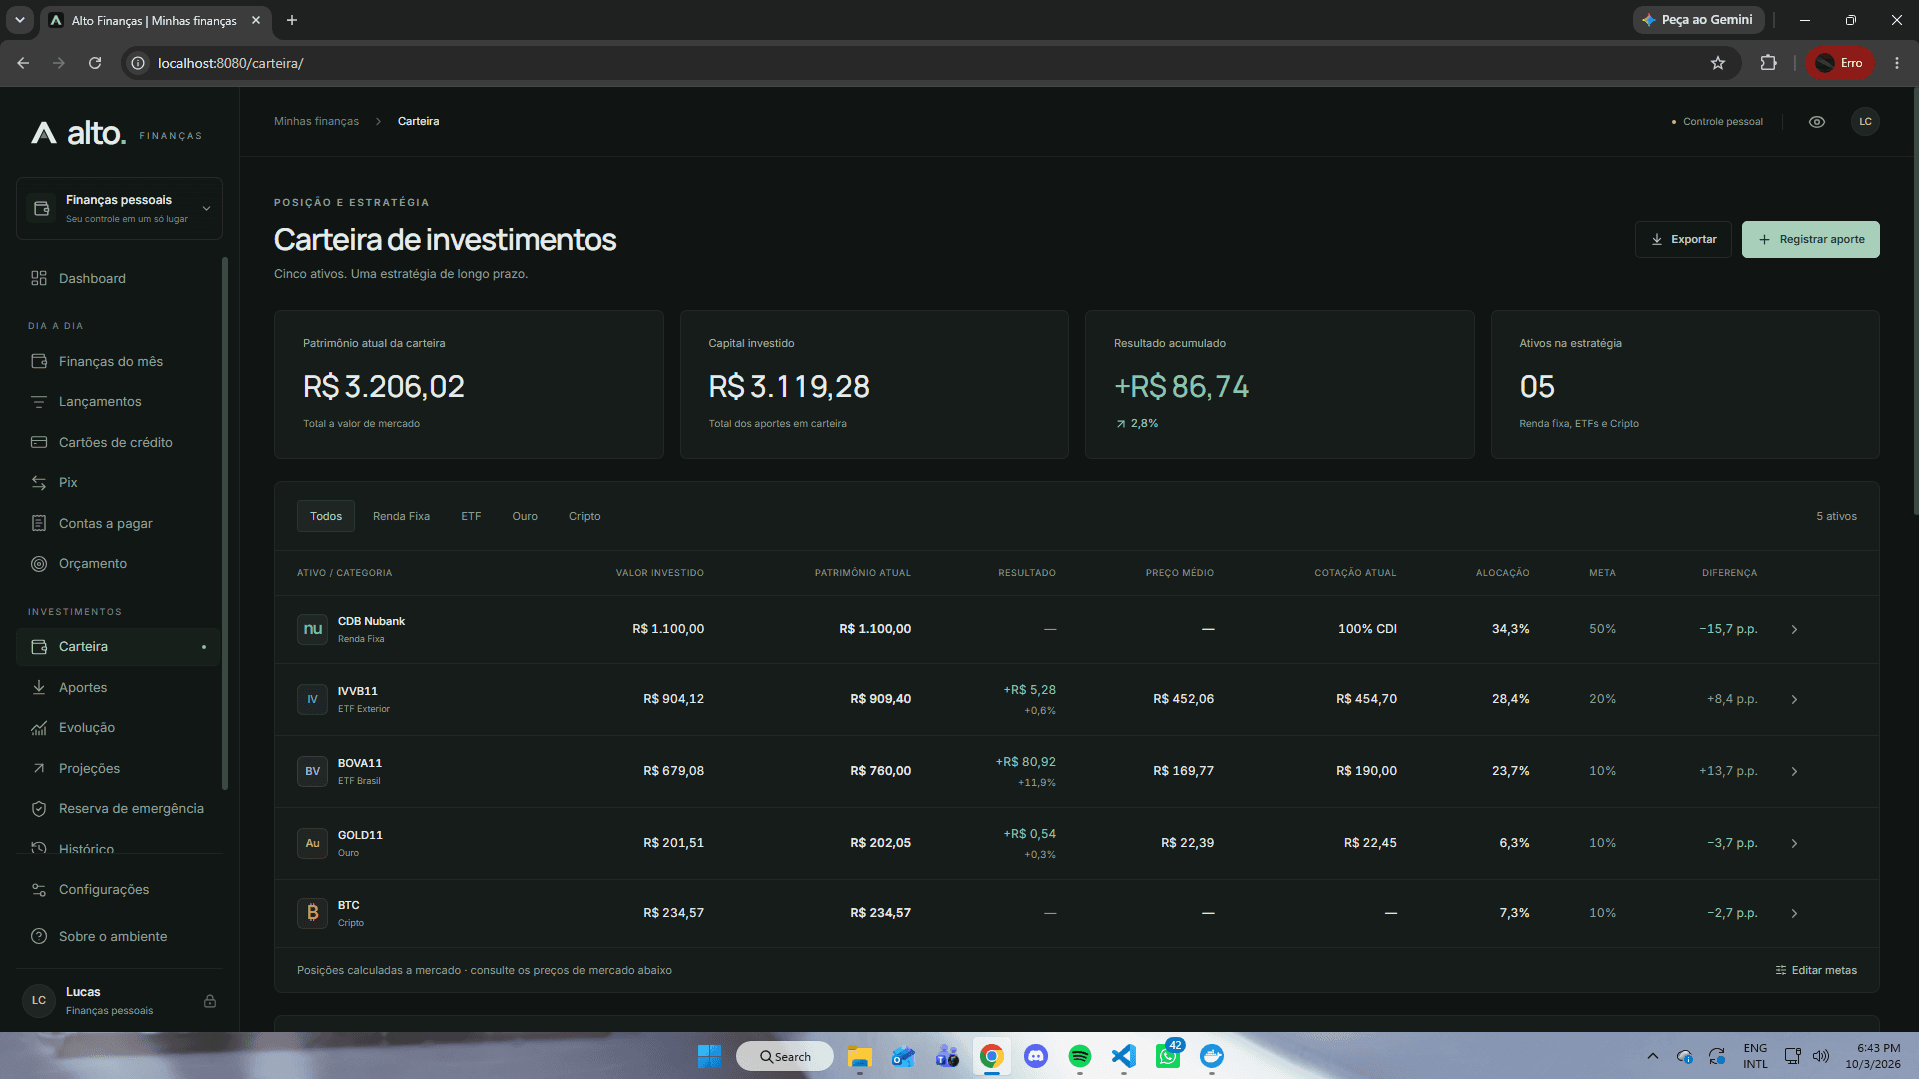Expand the CDB Nubank row chevron
1919x1079 pixels.
click(x=1794, y=629)
